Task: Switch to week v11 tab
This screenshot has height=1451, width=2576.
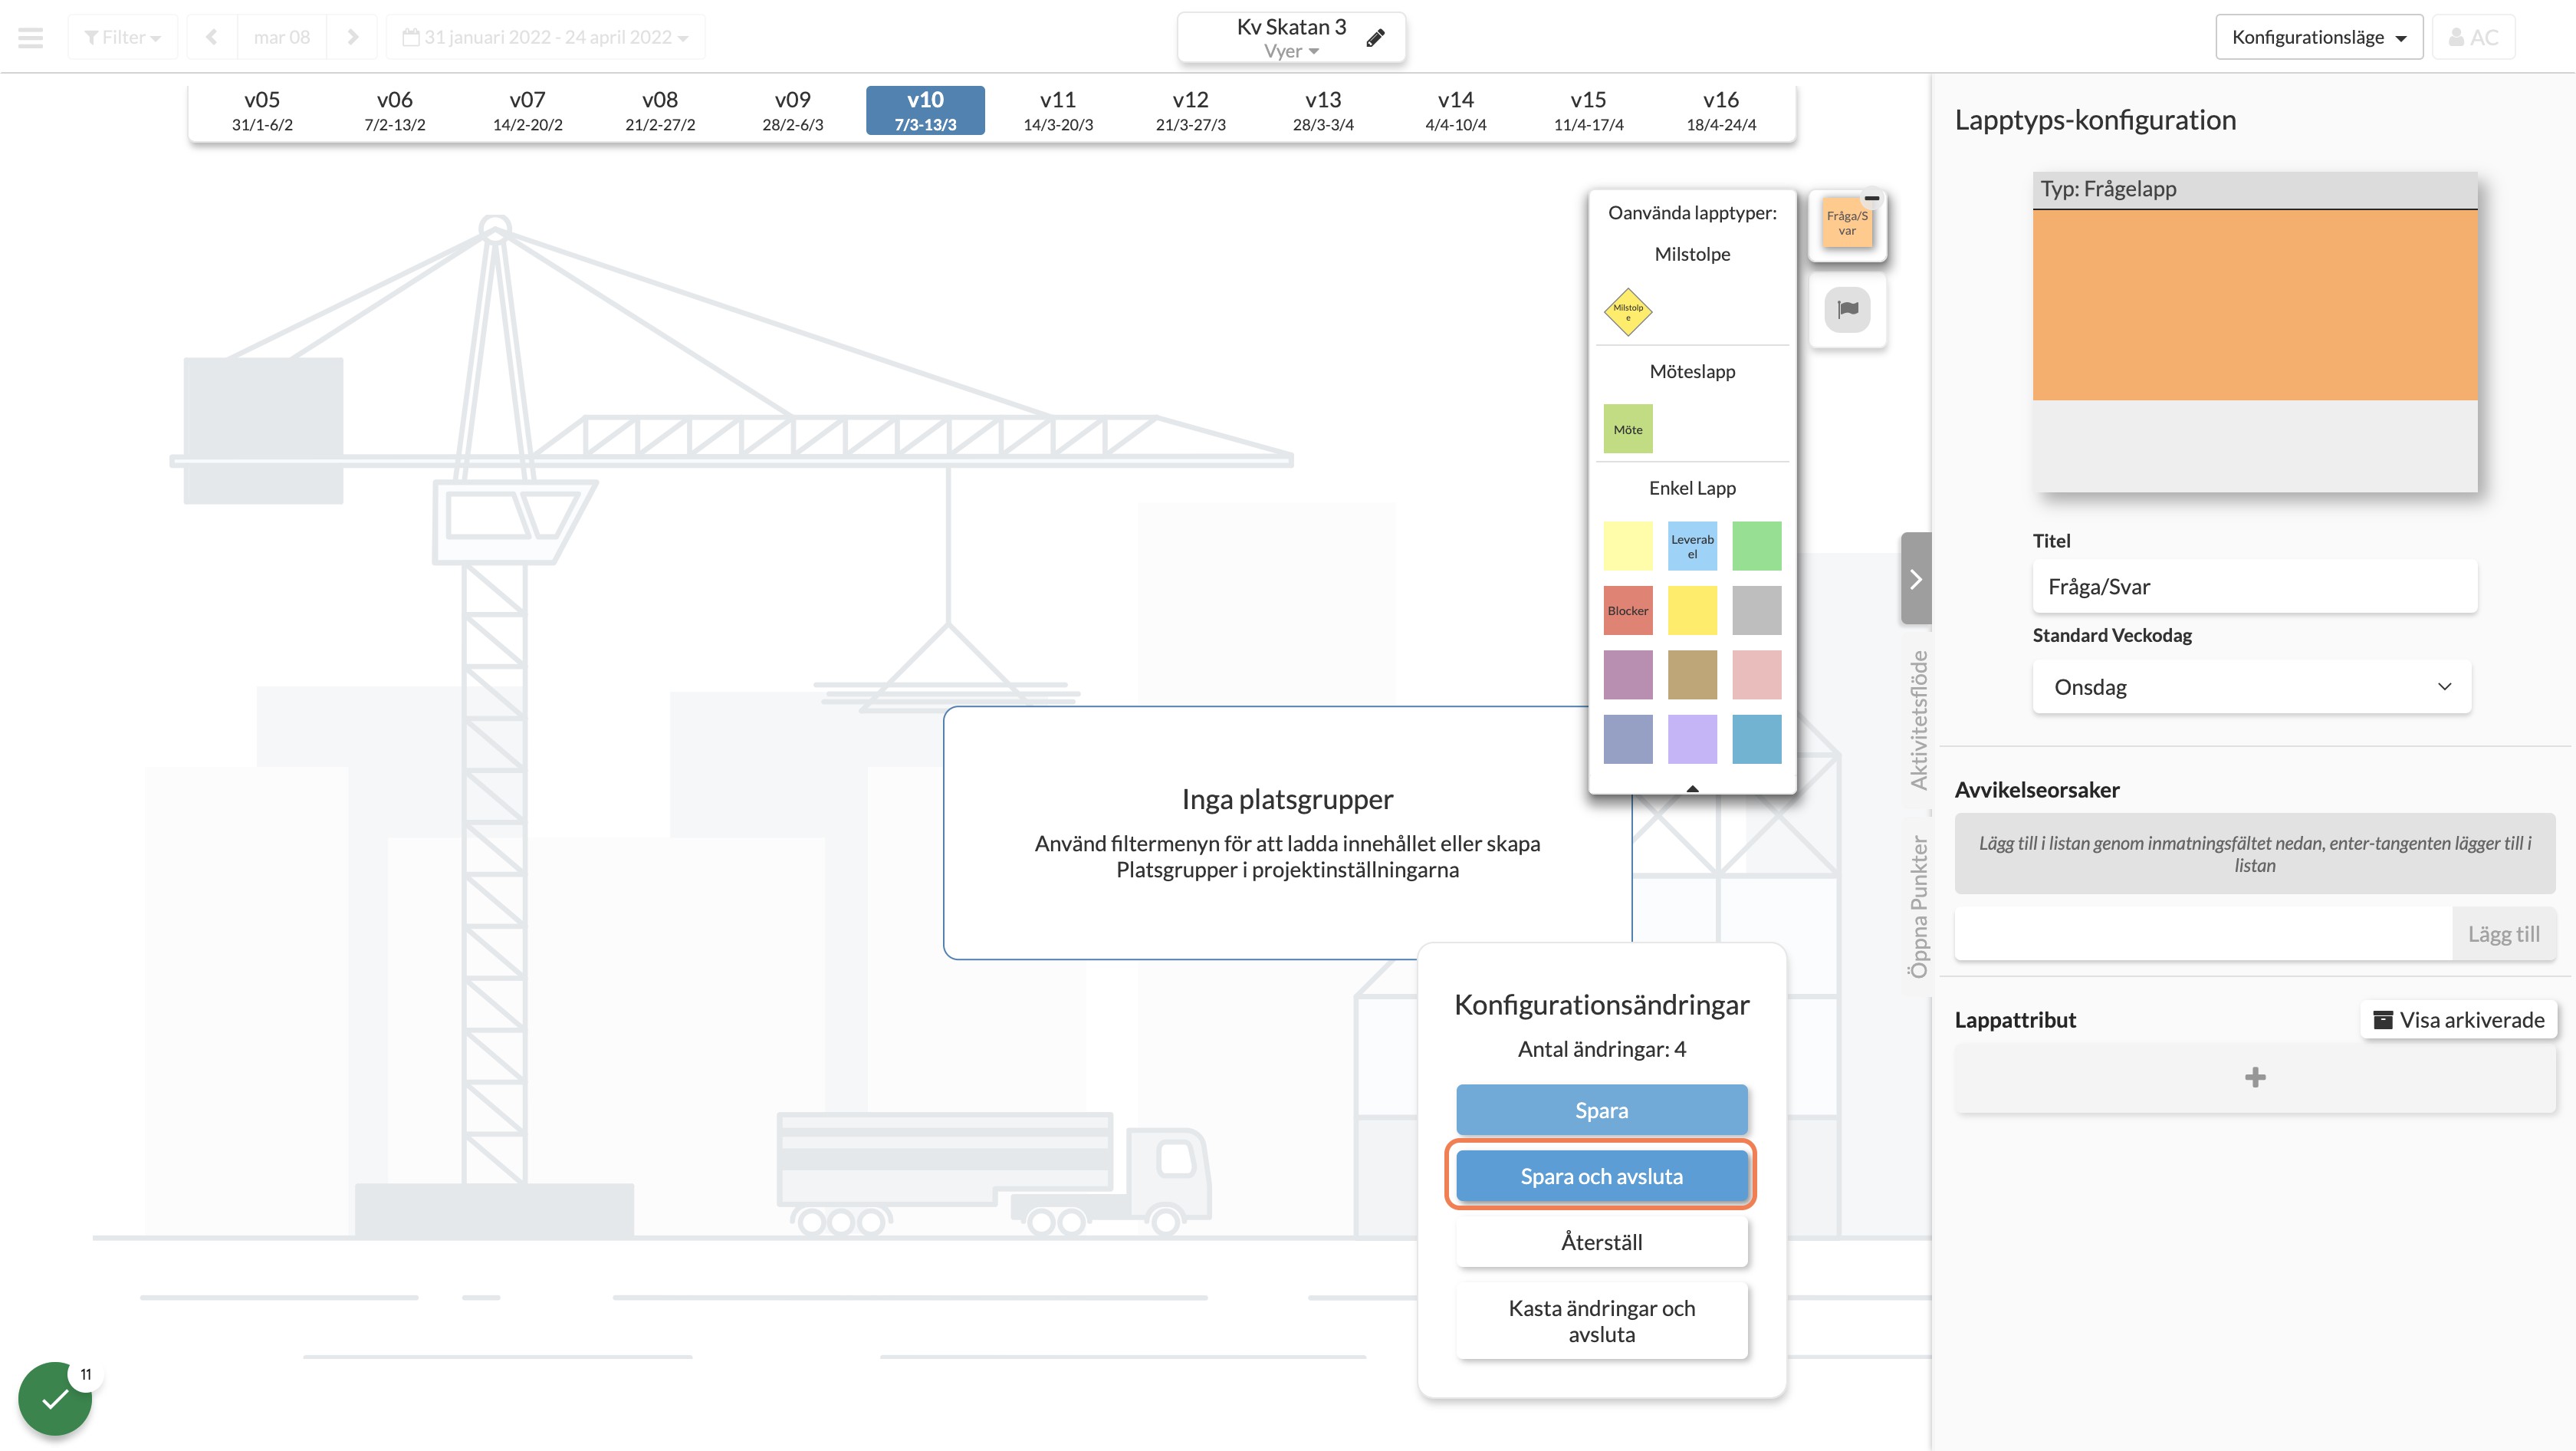Action: click(x=1058, y=110)
